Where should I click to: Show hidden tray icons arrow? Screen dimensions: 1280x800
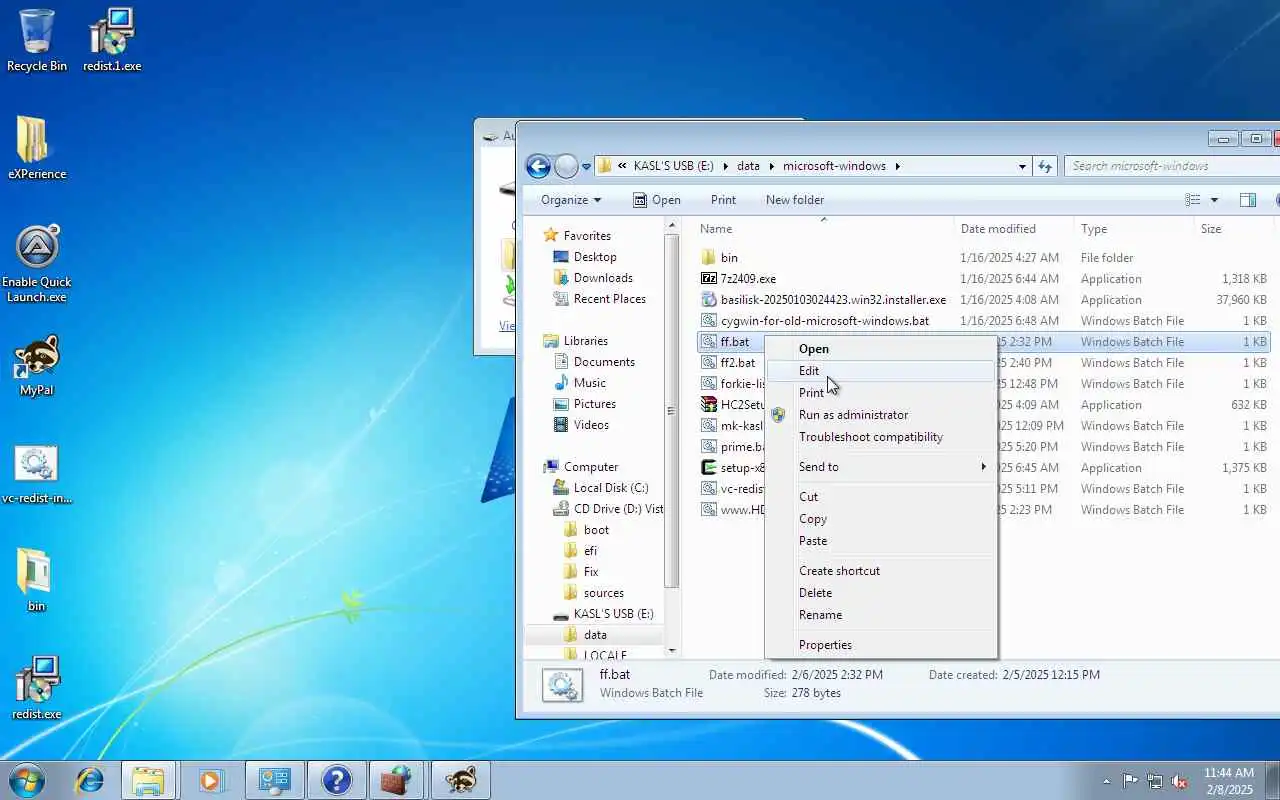[1106, 781]
